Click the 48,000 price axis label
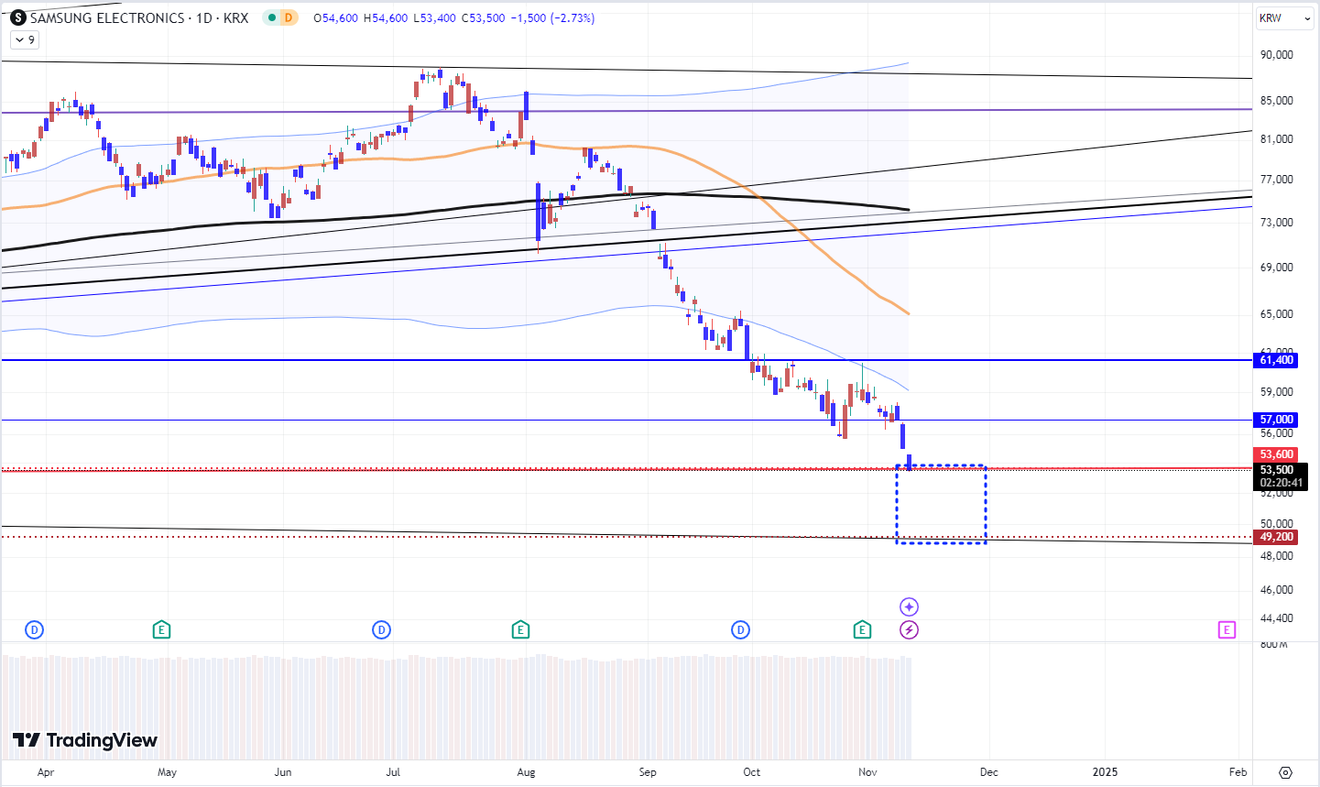The height and width of the screenshot is (787, 1320). (x=1276, y=555)
